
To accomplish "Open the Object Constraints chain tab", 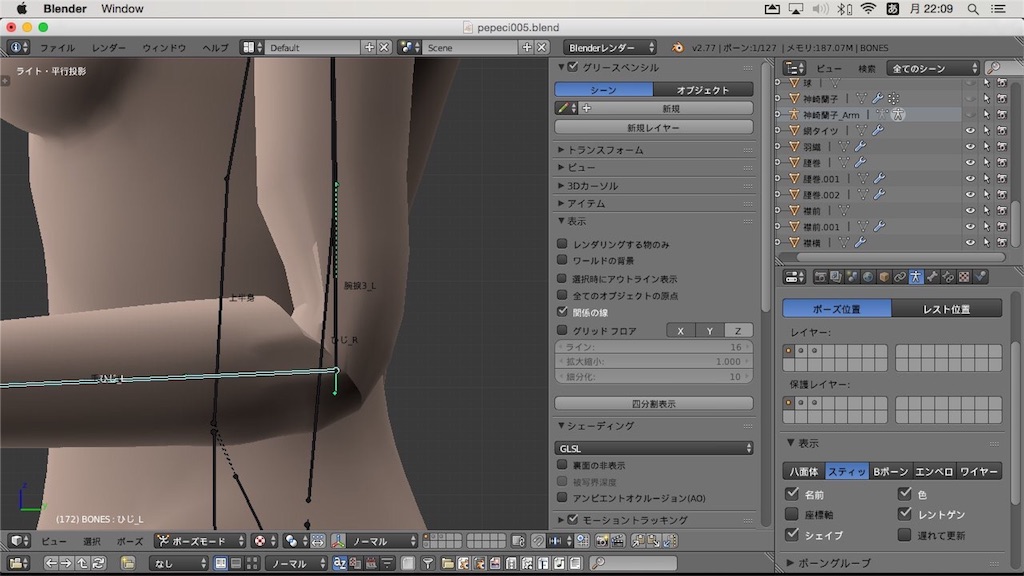I will tap(900, 277).
